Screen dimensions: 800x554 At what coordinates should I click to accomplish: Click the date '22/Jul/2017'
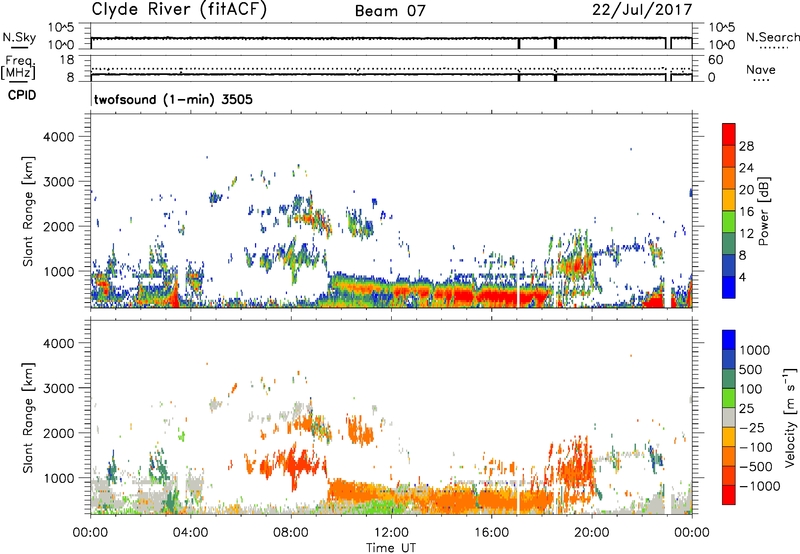[x=642, y=9]
